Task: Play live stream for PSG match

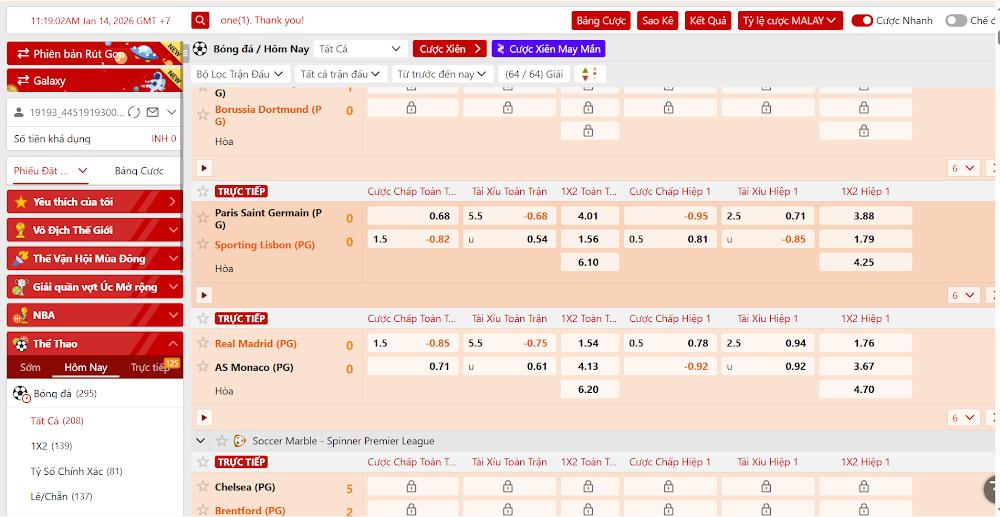Action: [x=203, y=295]
